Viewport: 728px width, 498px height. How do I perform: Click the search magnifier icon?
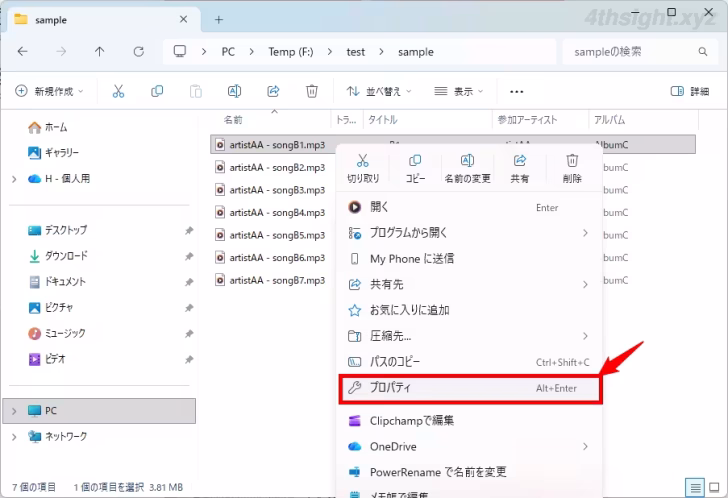702,52
